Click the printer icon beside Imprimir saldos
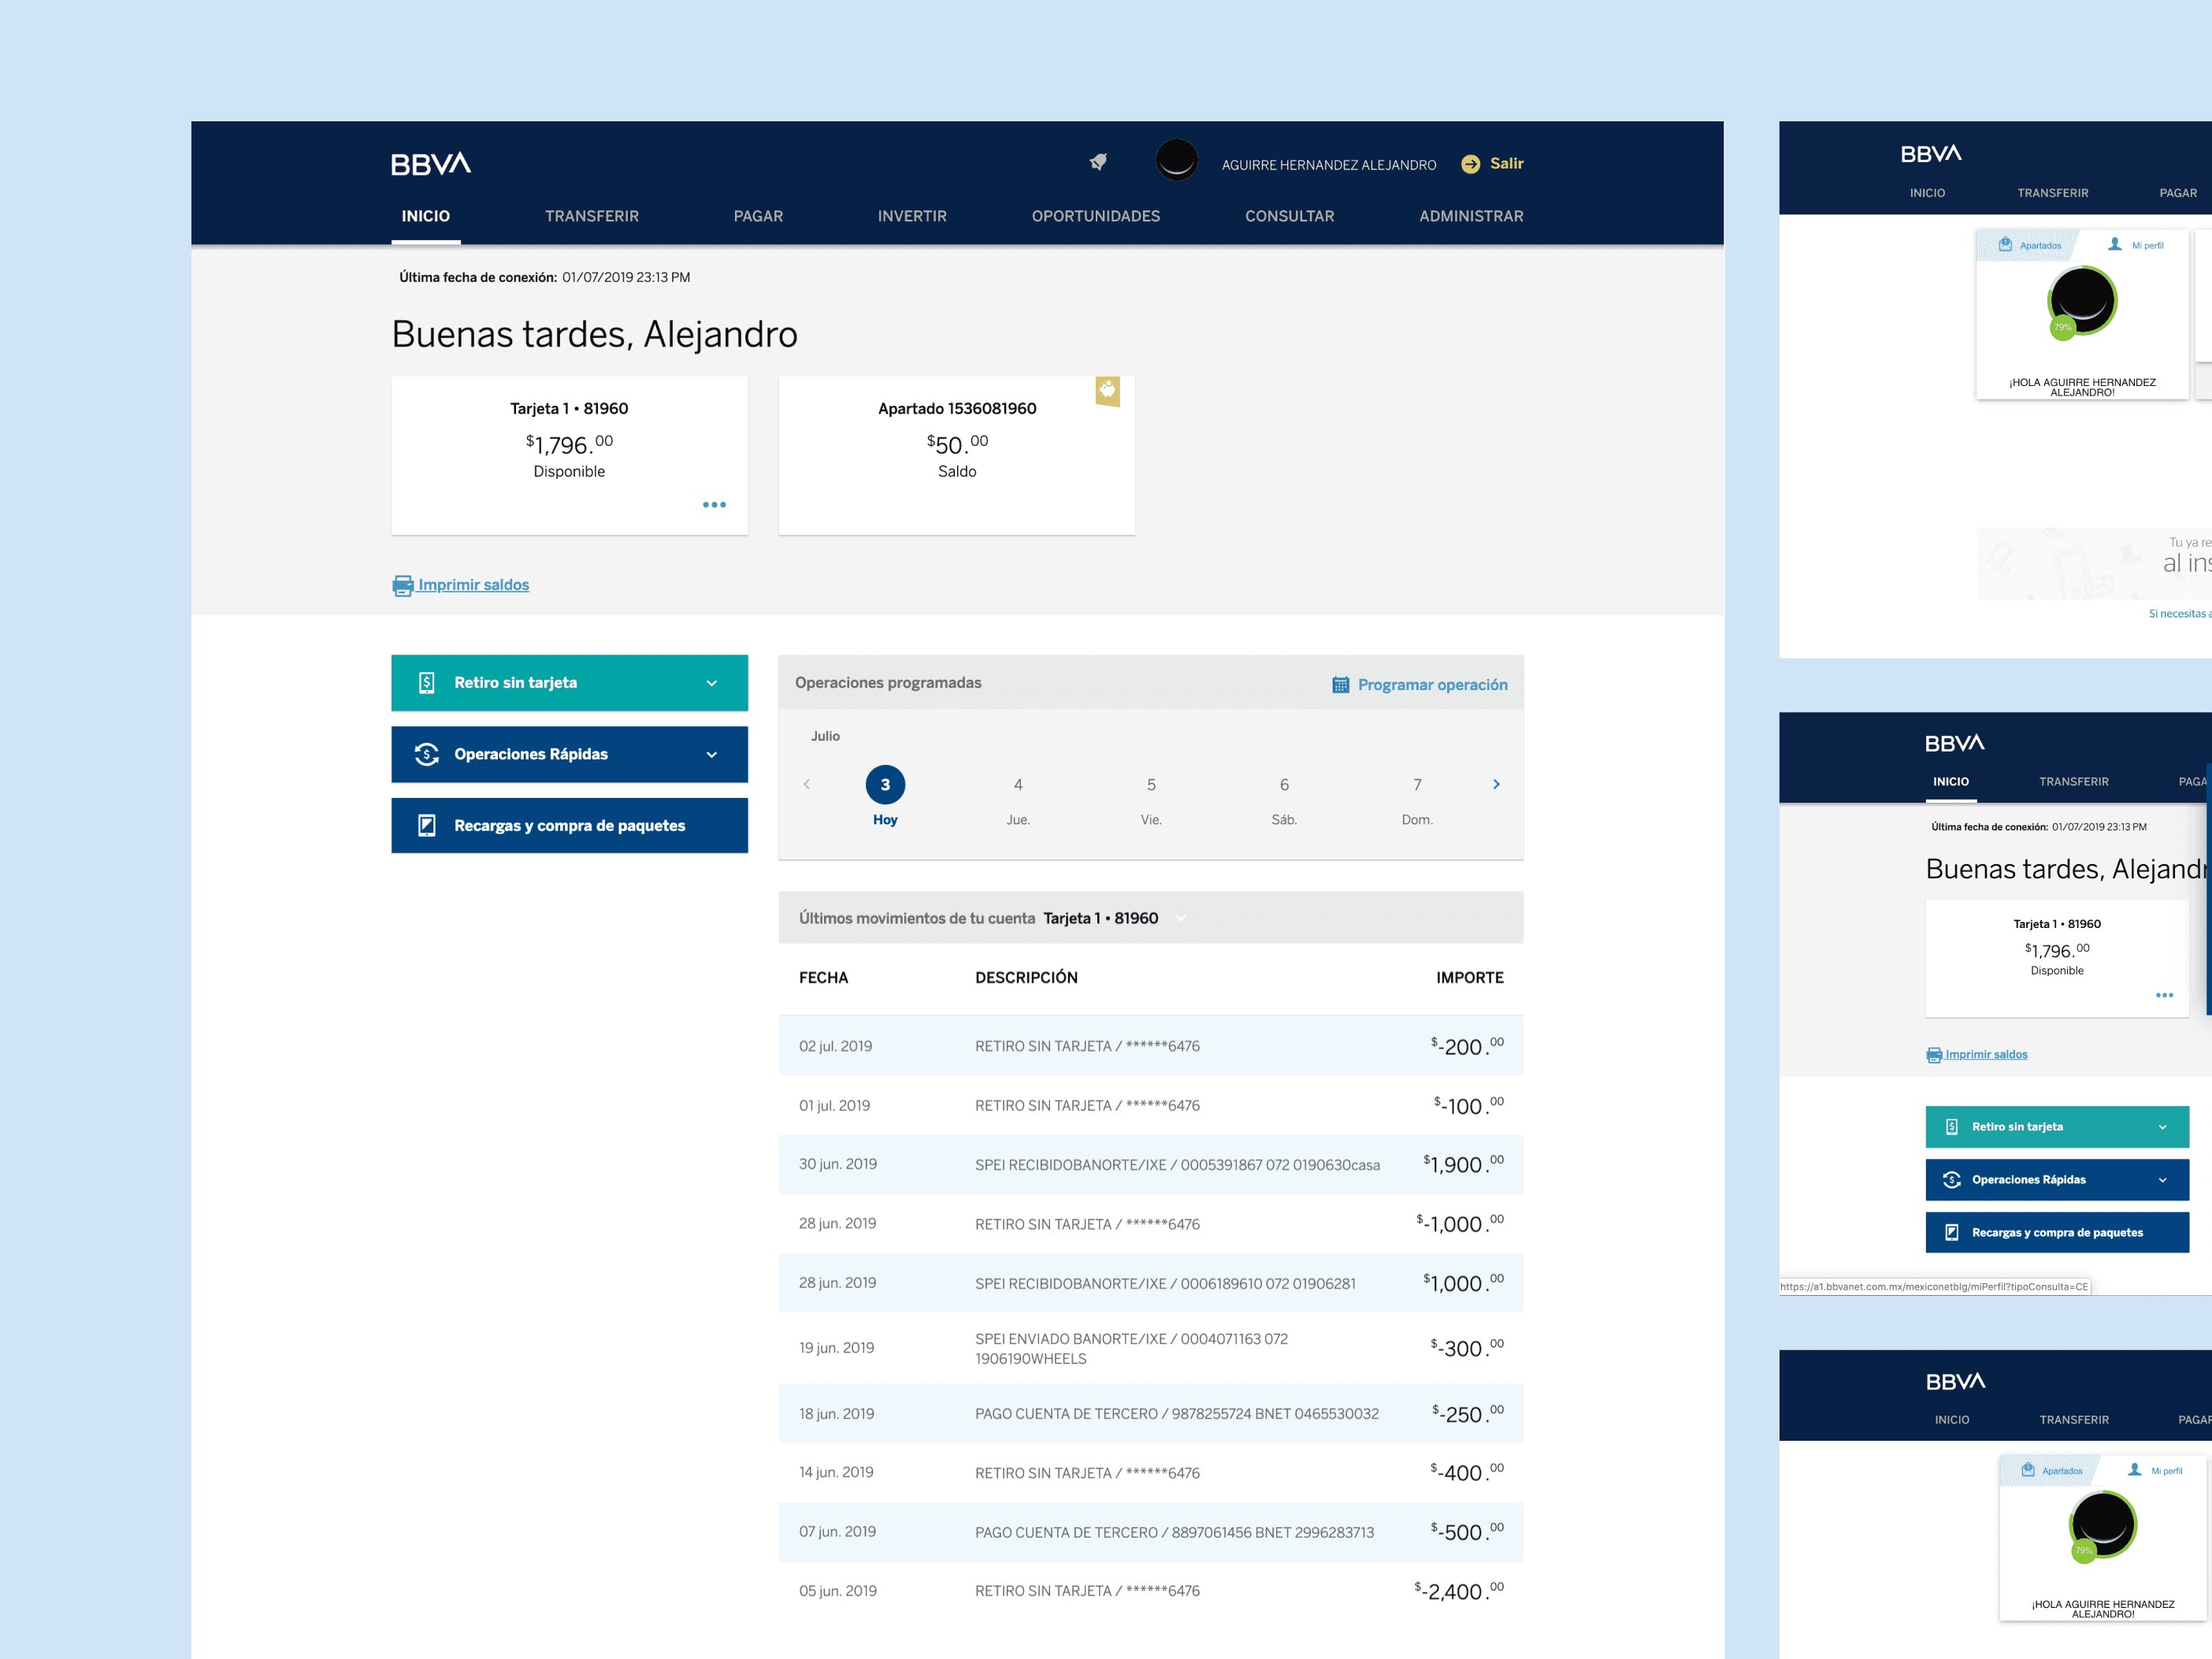The width and height of the screenshot is (2212, 1659). [x=403, y=586]
